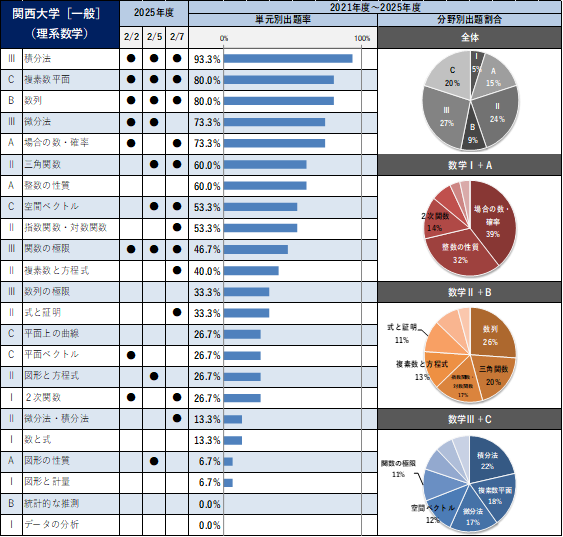Click the 統計的な推測 row label
Viewport: 563px width, 537px height.
click(x=52, y=504)
